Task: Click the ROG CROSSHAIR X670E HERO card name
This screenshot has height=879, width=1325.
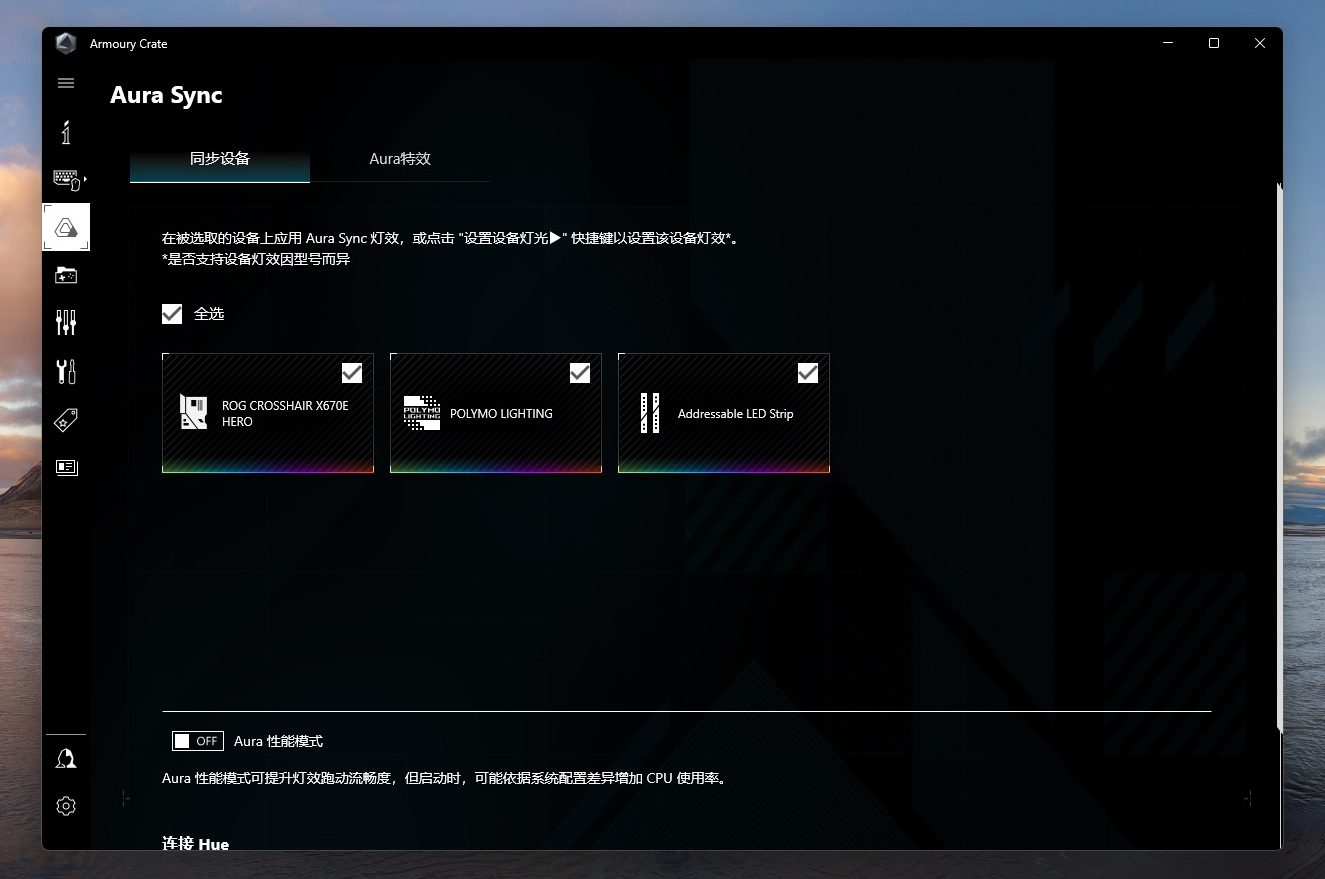Action: pos(285,414)
